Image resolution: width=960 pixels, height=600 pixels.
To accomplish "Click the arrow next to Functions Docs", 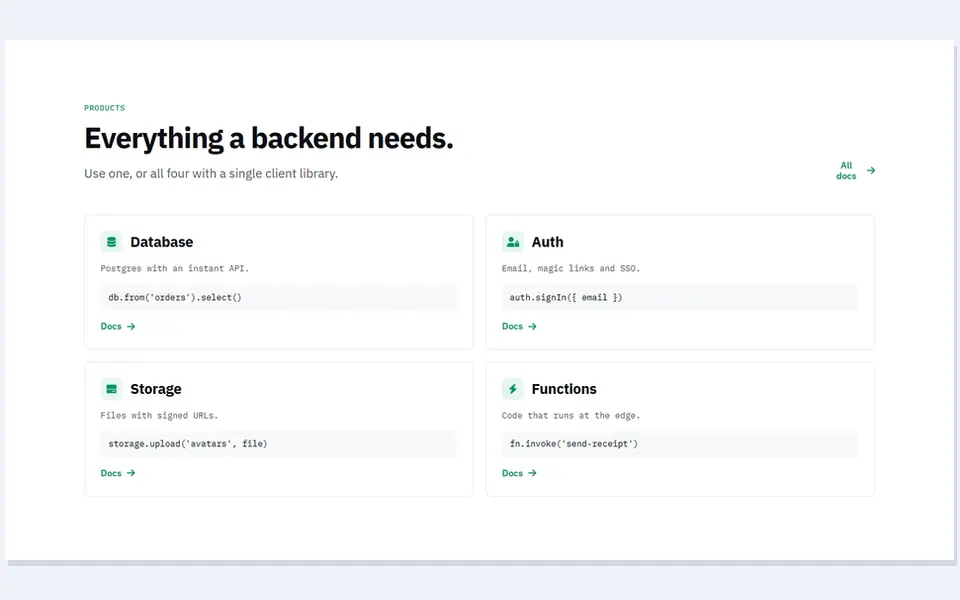I will (x=533, y=473).
